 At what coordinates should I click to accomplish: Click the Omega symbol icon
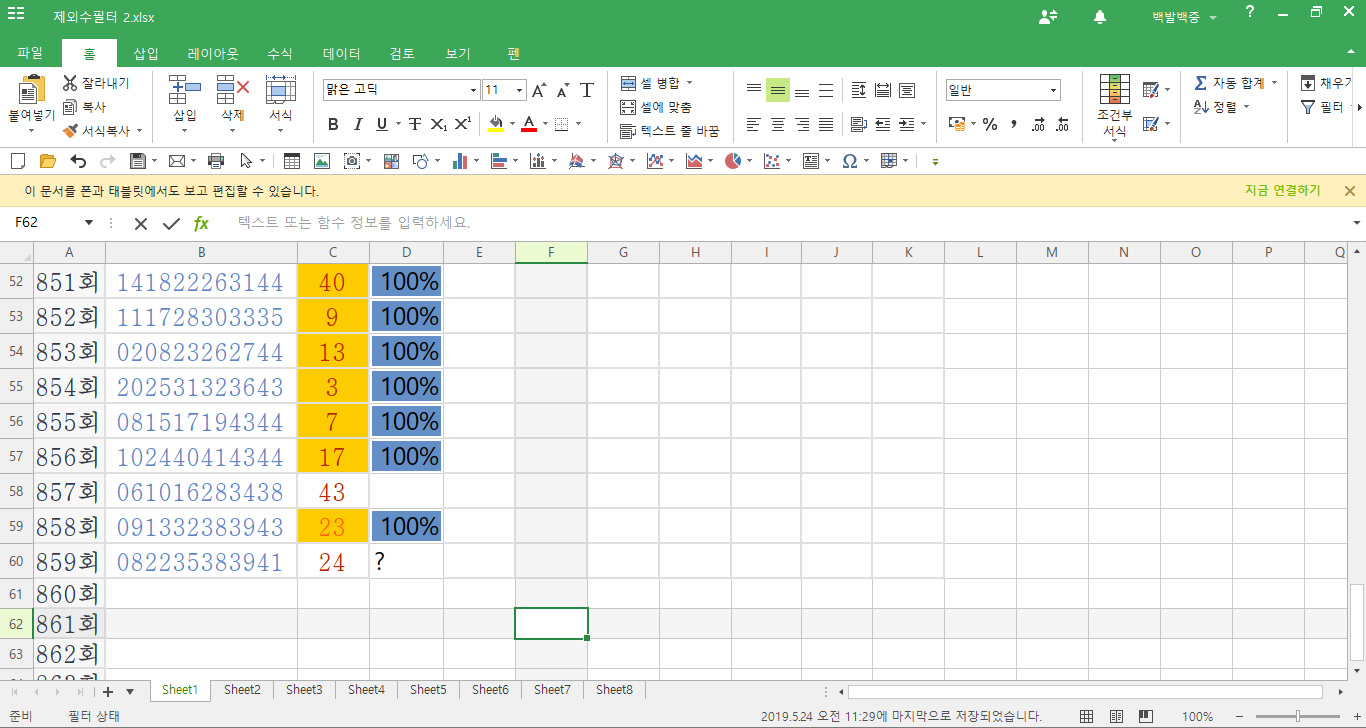pos(849,161)
